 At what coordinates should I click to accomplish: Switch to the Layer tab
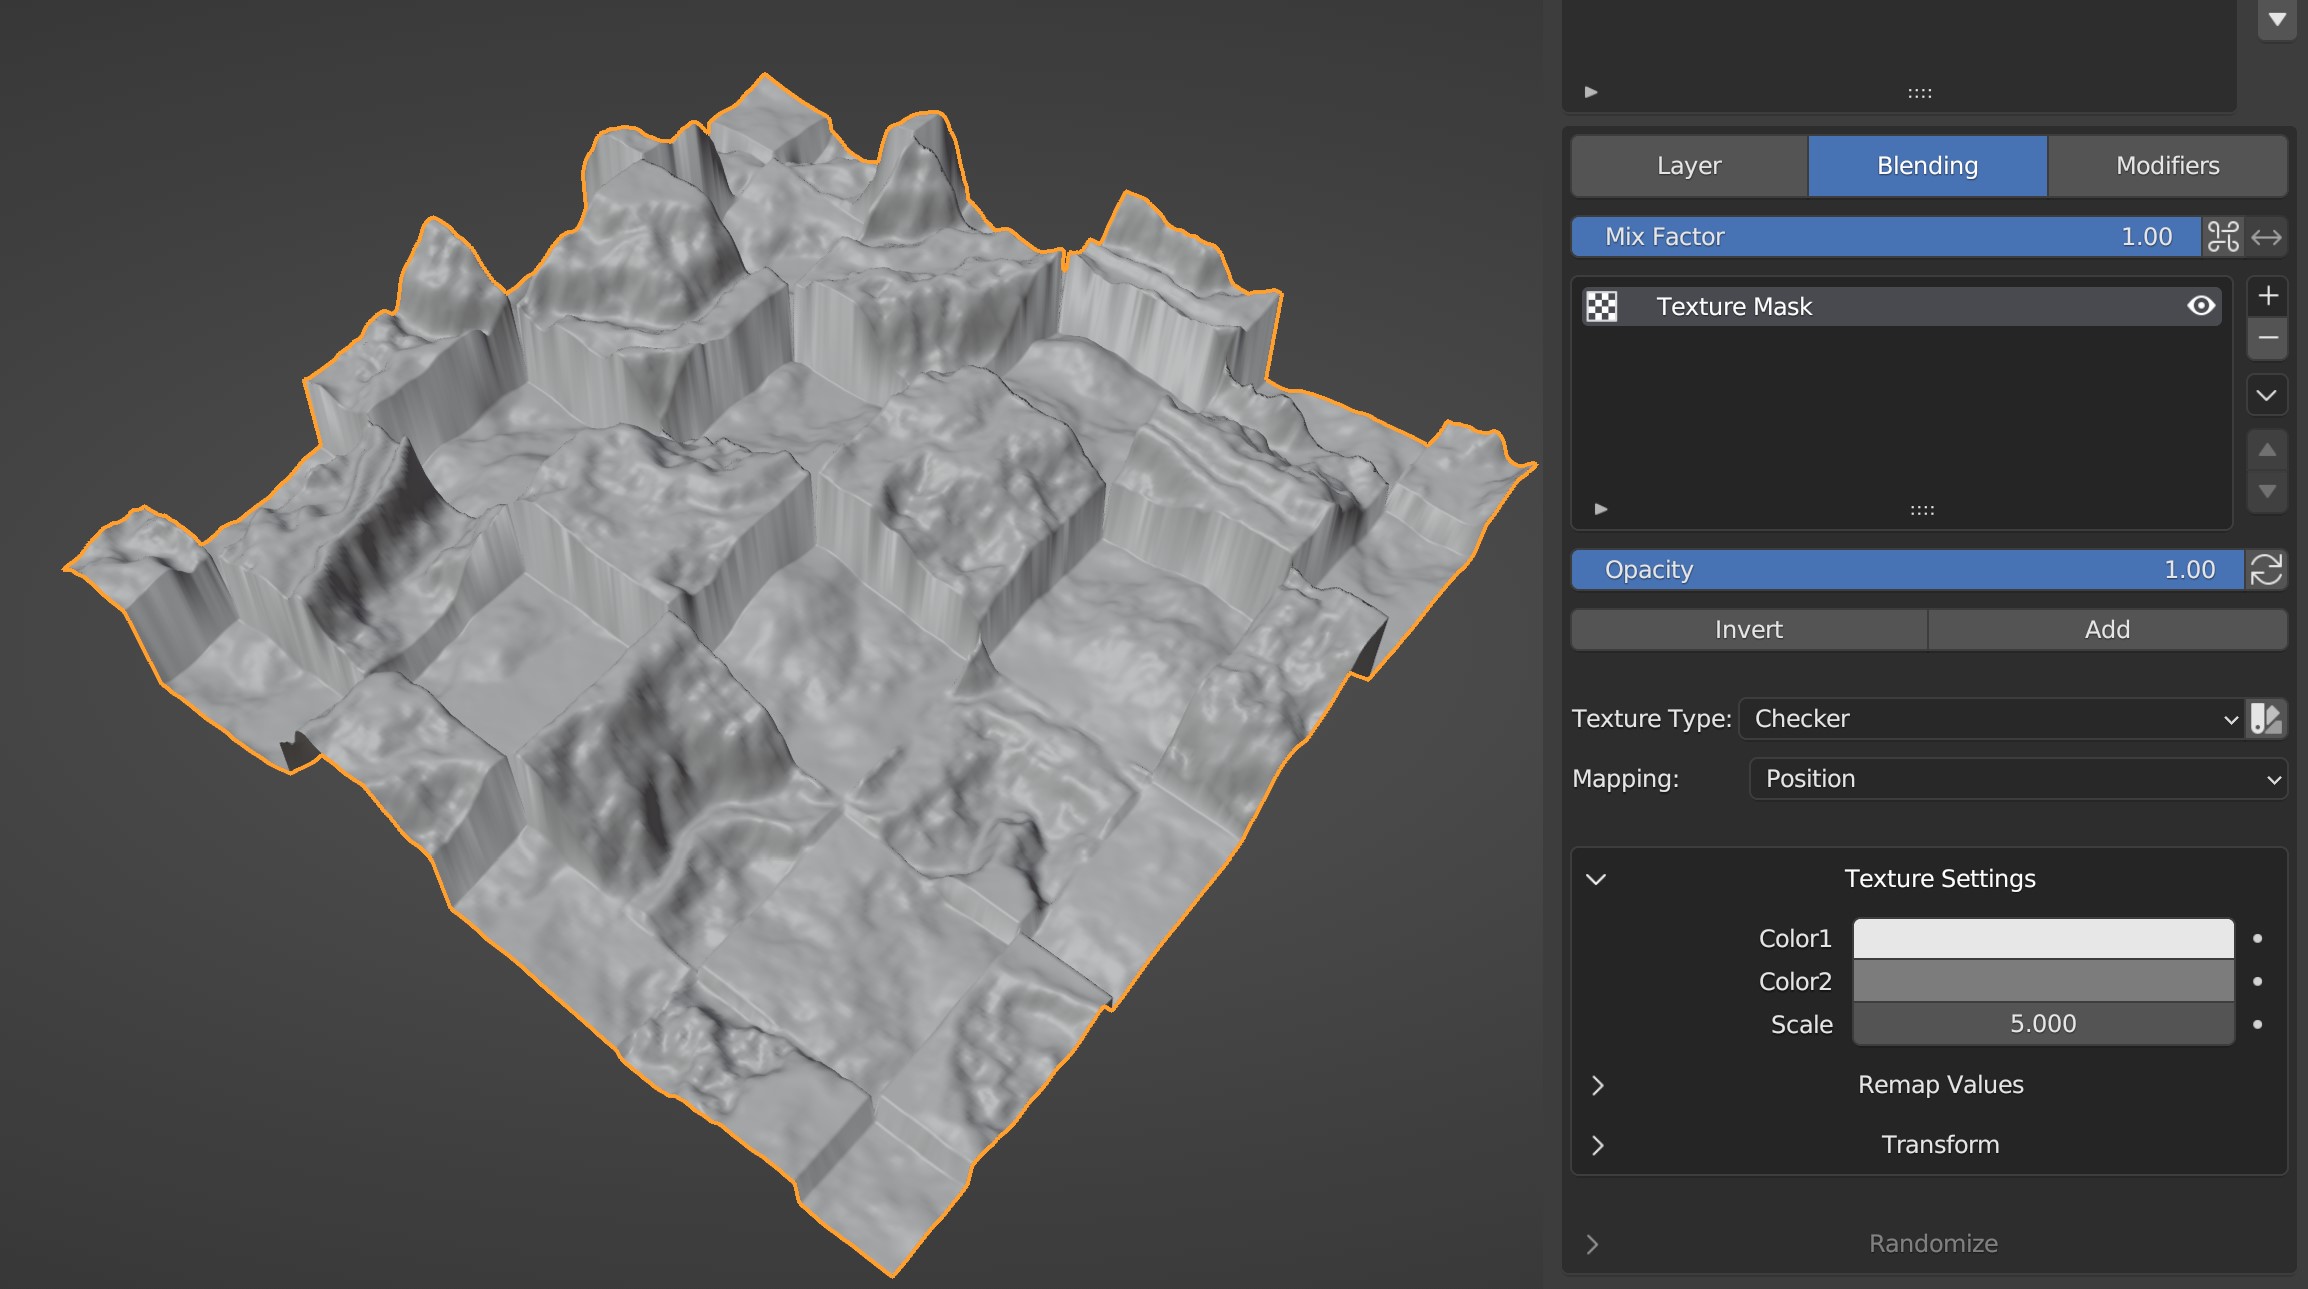coord(1689,166)
